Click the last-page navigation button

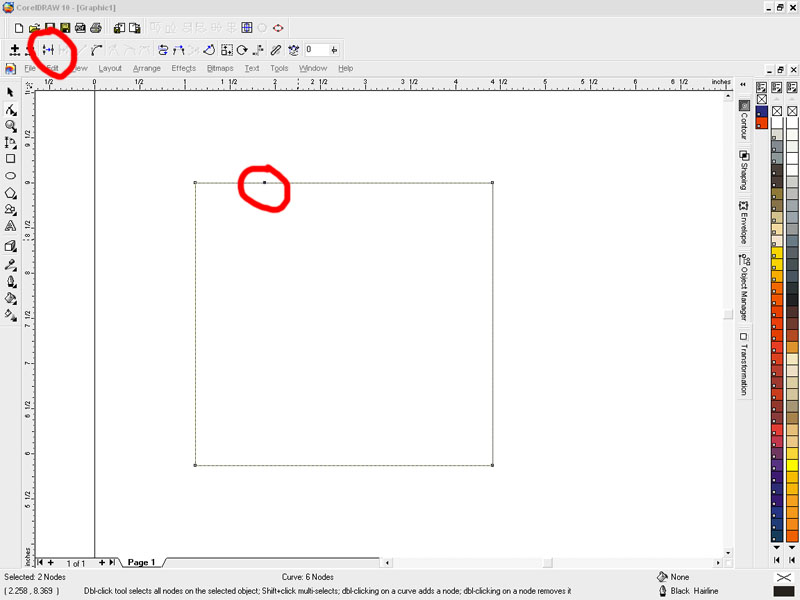(112, 563)
